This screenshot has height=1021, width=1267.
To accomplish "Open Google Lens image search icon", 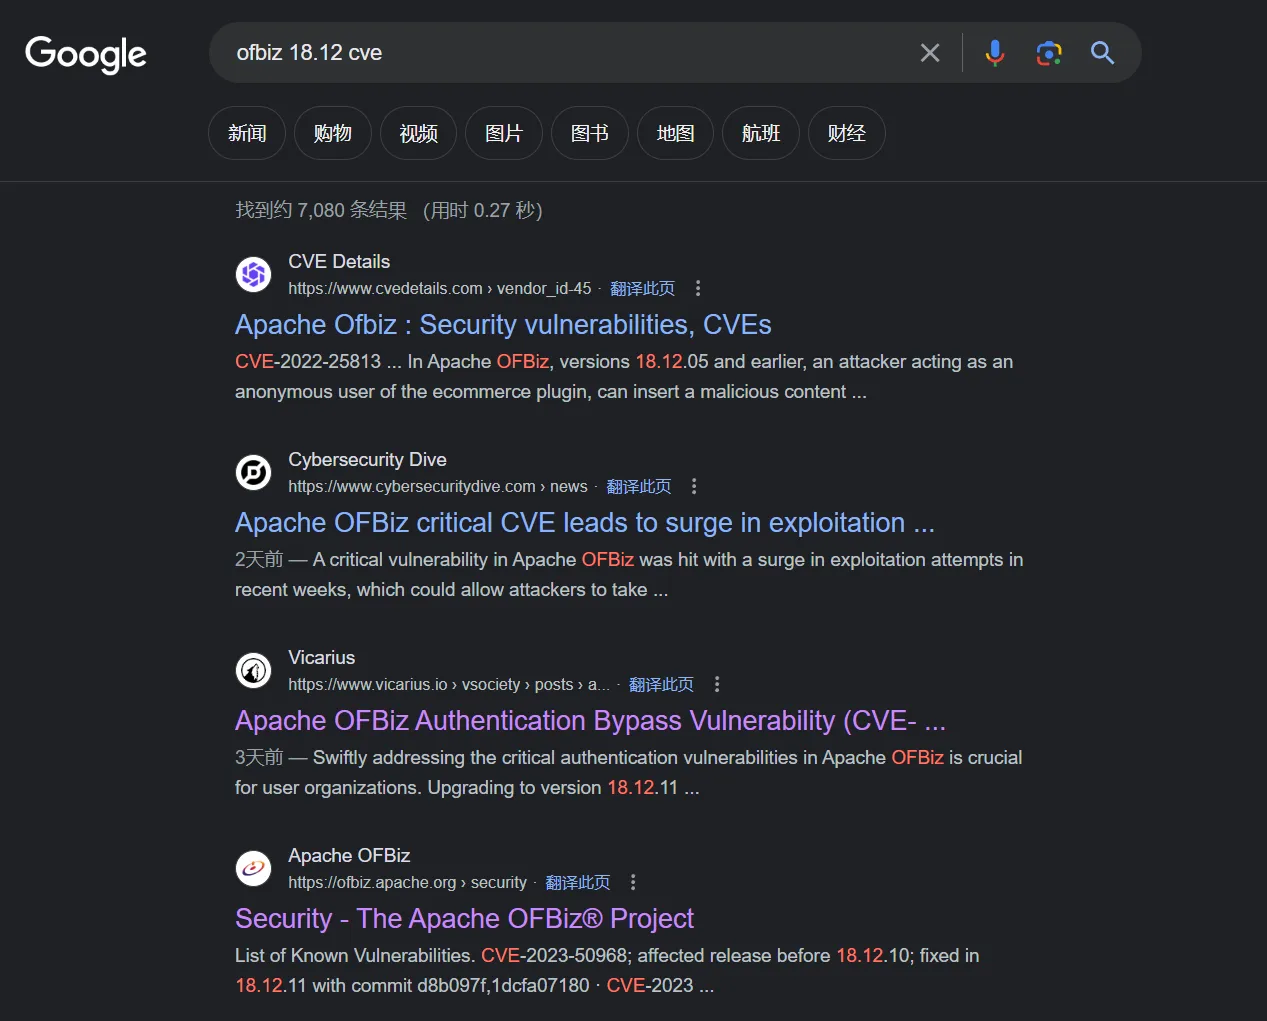I will coord(1048,53).
